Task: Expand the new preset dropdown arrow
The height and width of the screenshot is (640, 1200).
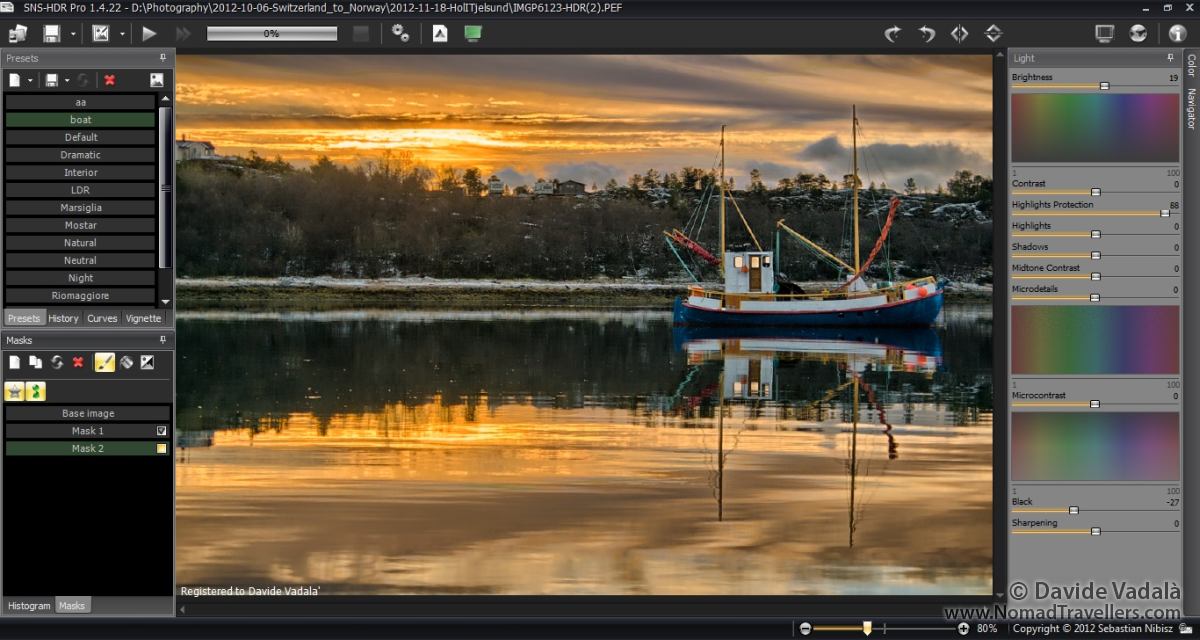Action: (x=31, y=80)
